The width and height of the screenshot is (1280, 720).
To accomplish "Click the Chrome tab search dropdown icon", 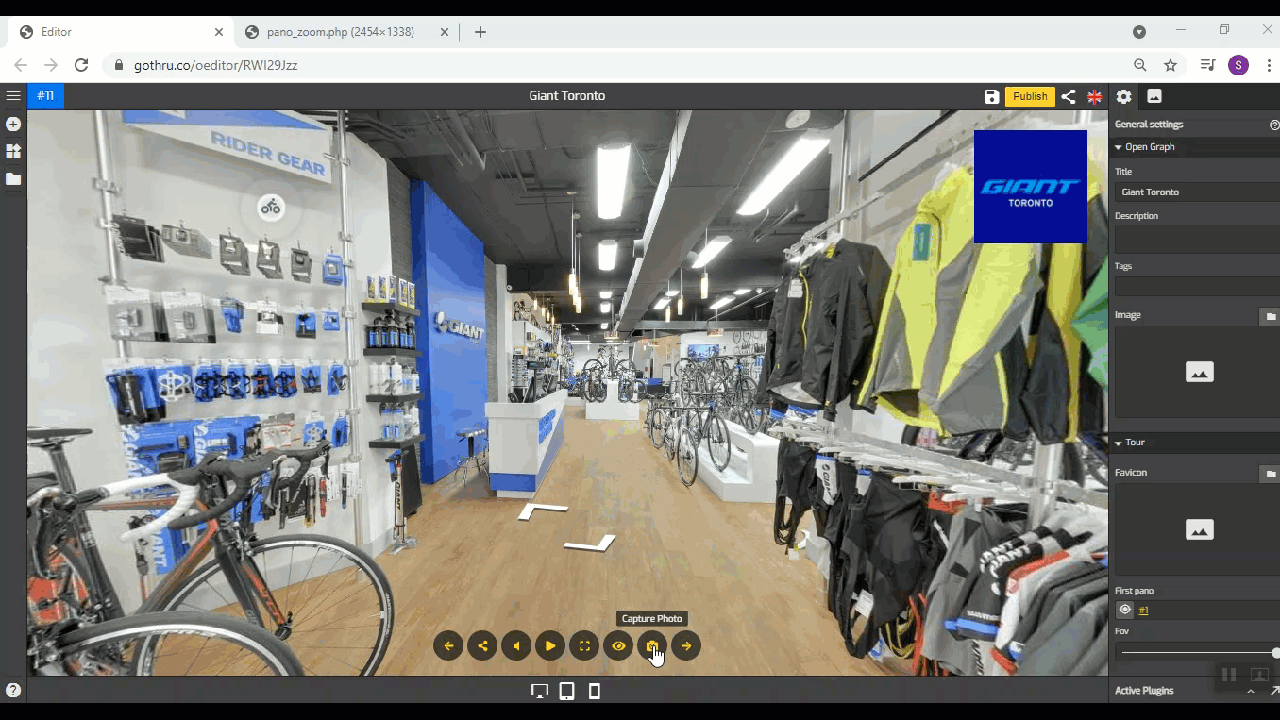I will coord(1139,32).
